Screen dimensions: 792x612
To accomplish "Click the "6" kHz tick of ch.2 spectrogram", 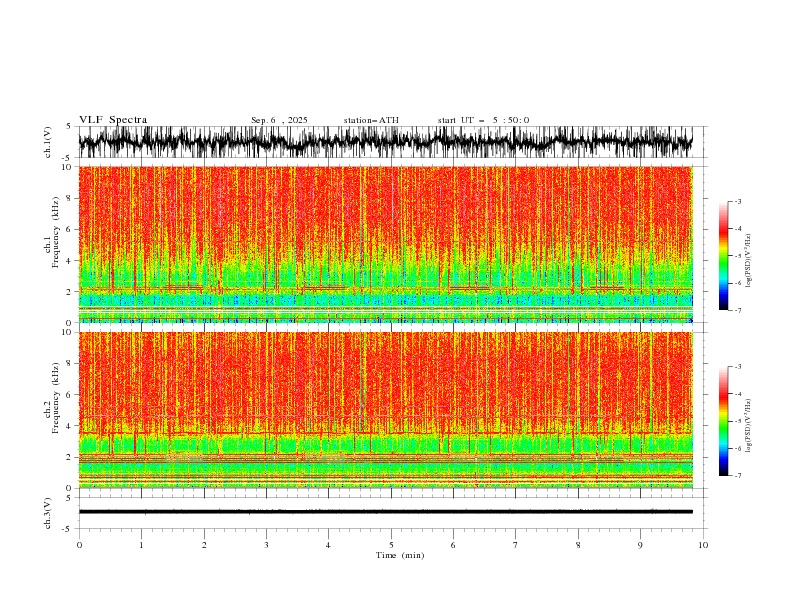I will [x=70, y=395].
